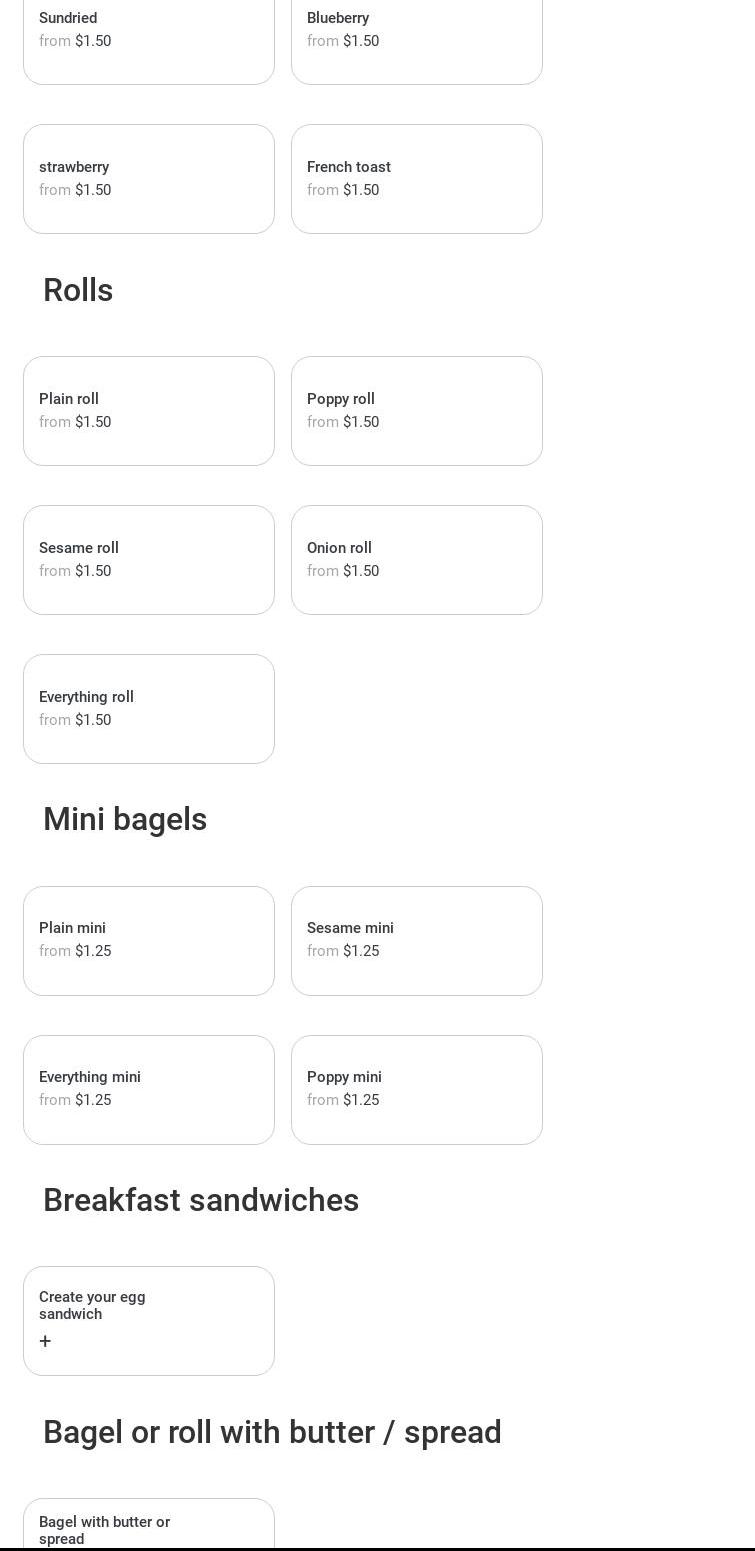
Task: Select Bagel with butter or spread
Action: pyautogui.click(x=148, y=1527)
